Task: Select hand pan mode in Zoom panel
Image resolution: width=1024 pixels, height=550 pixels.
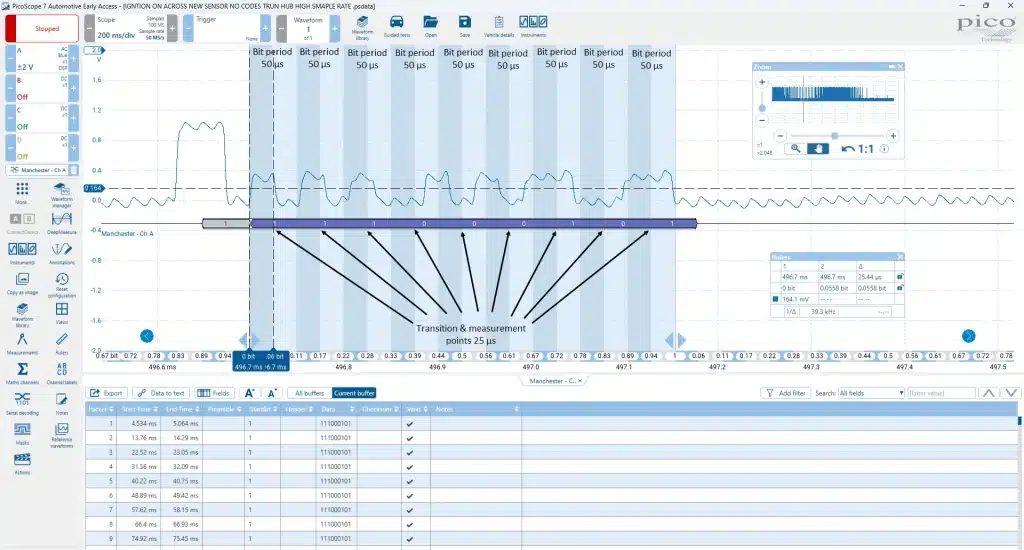Action: tap(818, 148)
